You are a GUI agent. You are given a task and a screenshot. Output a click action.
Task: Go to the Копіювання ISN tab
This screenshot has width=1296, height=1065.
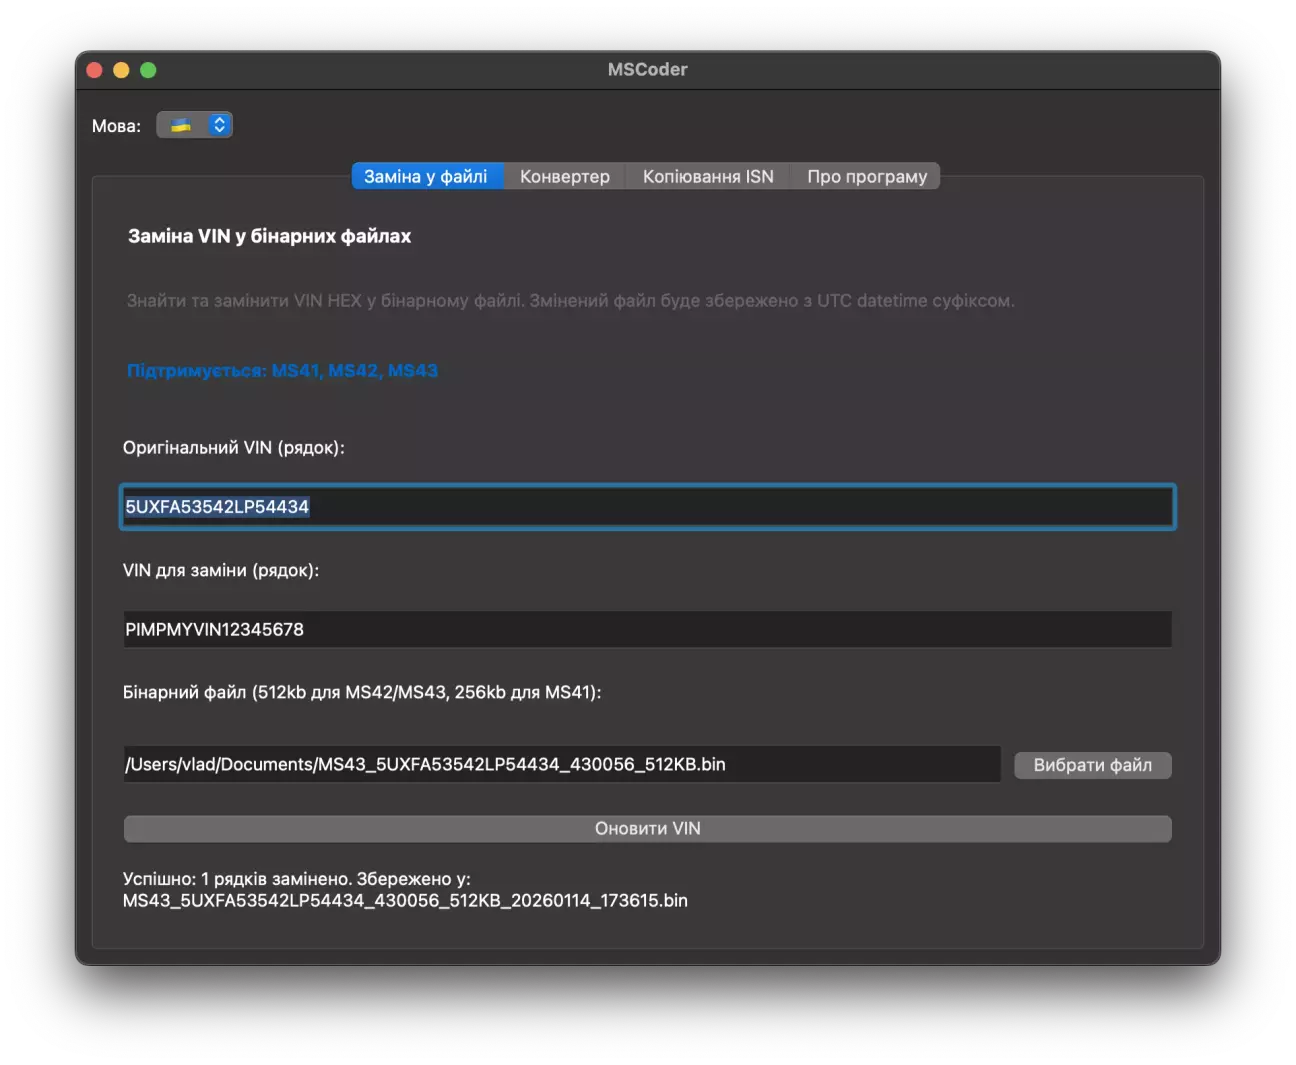click(707, 177)
